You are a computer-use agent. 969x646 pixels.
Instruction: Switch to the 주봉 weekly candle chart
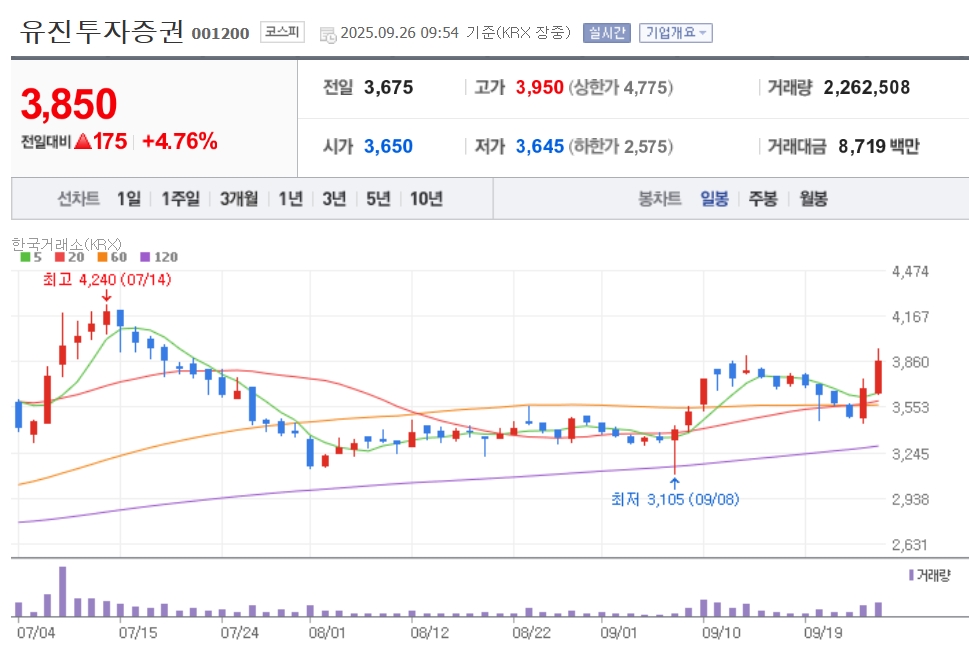tap(763, 198)
